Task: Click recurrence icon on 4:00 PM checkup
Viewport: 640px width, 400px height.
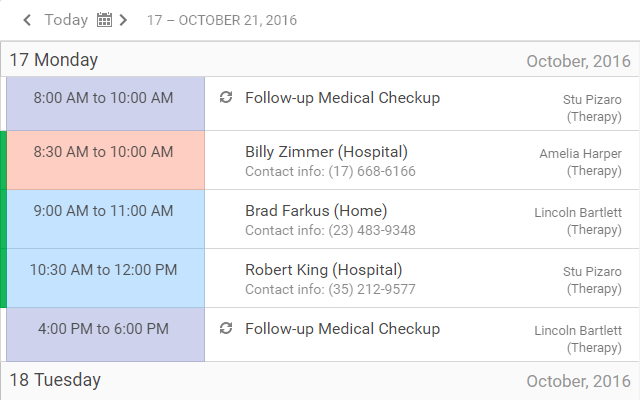Action: [226, 328]
